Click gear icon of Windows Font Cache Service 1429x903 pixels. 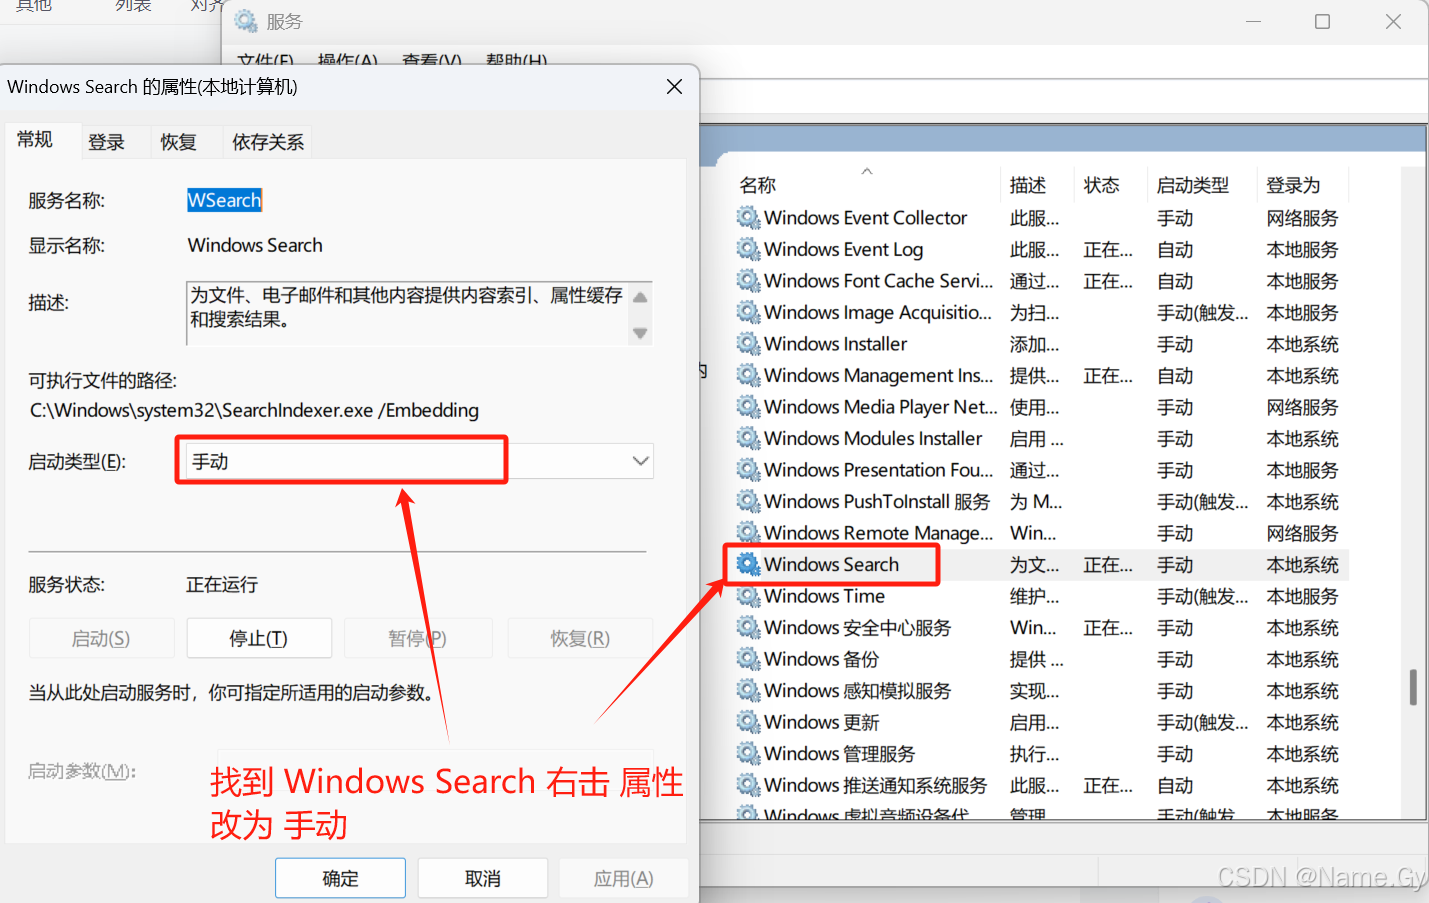(748, 280)
